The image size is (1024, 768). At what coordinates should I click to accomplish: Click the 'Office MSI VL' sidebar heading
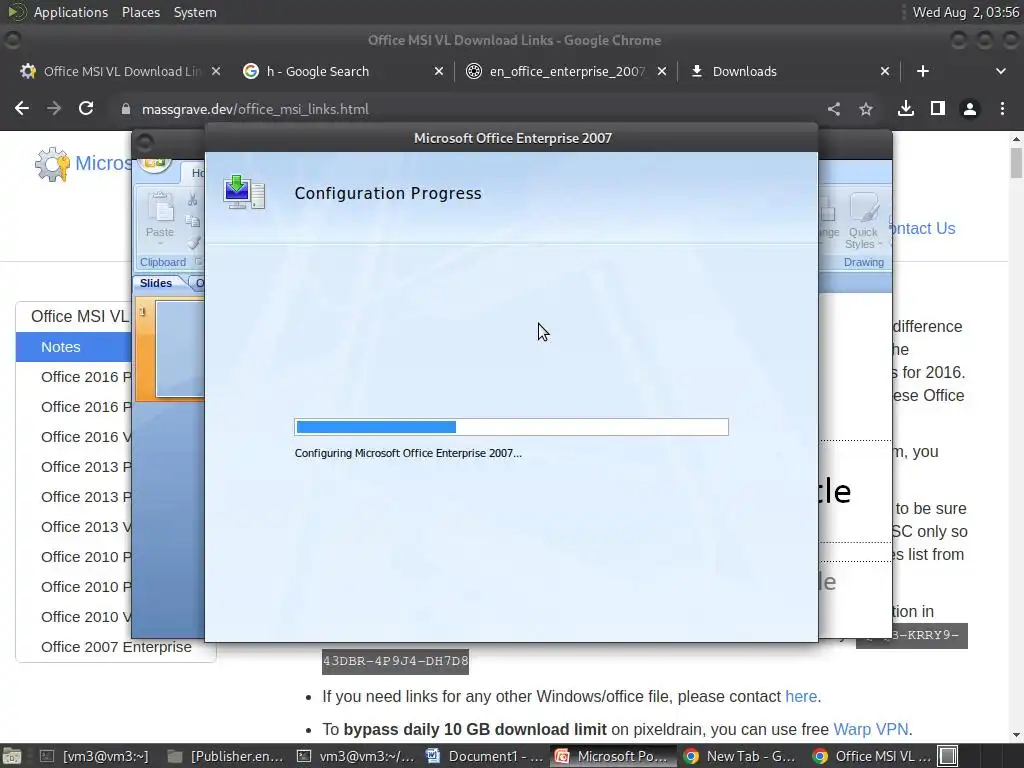click(x=80, y=316)
